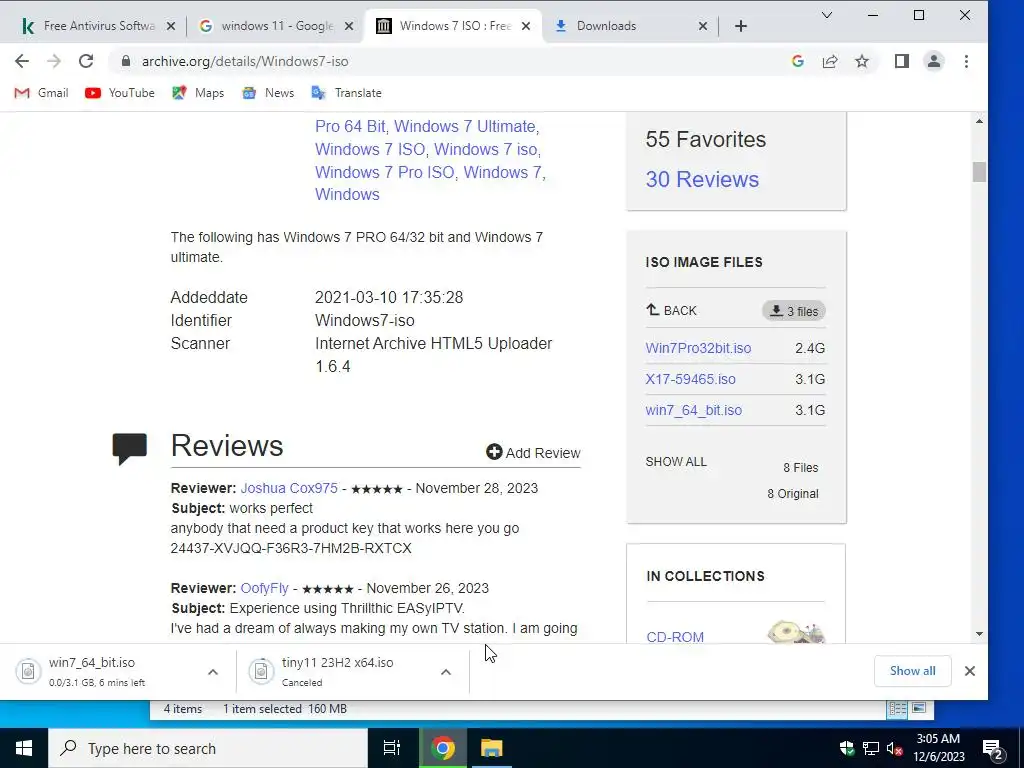Open reviewer OofyFly profile

pyautogui.click(x=264, y=588)
